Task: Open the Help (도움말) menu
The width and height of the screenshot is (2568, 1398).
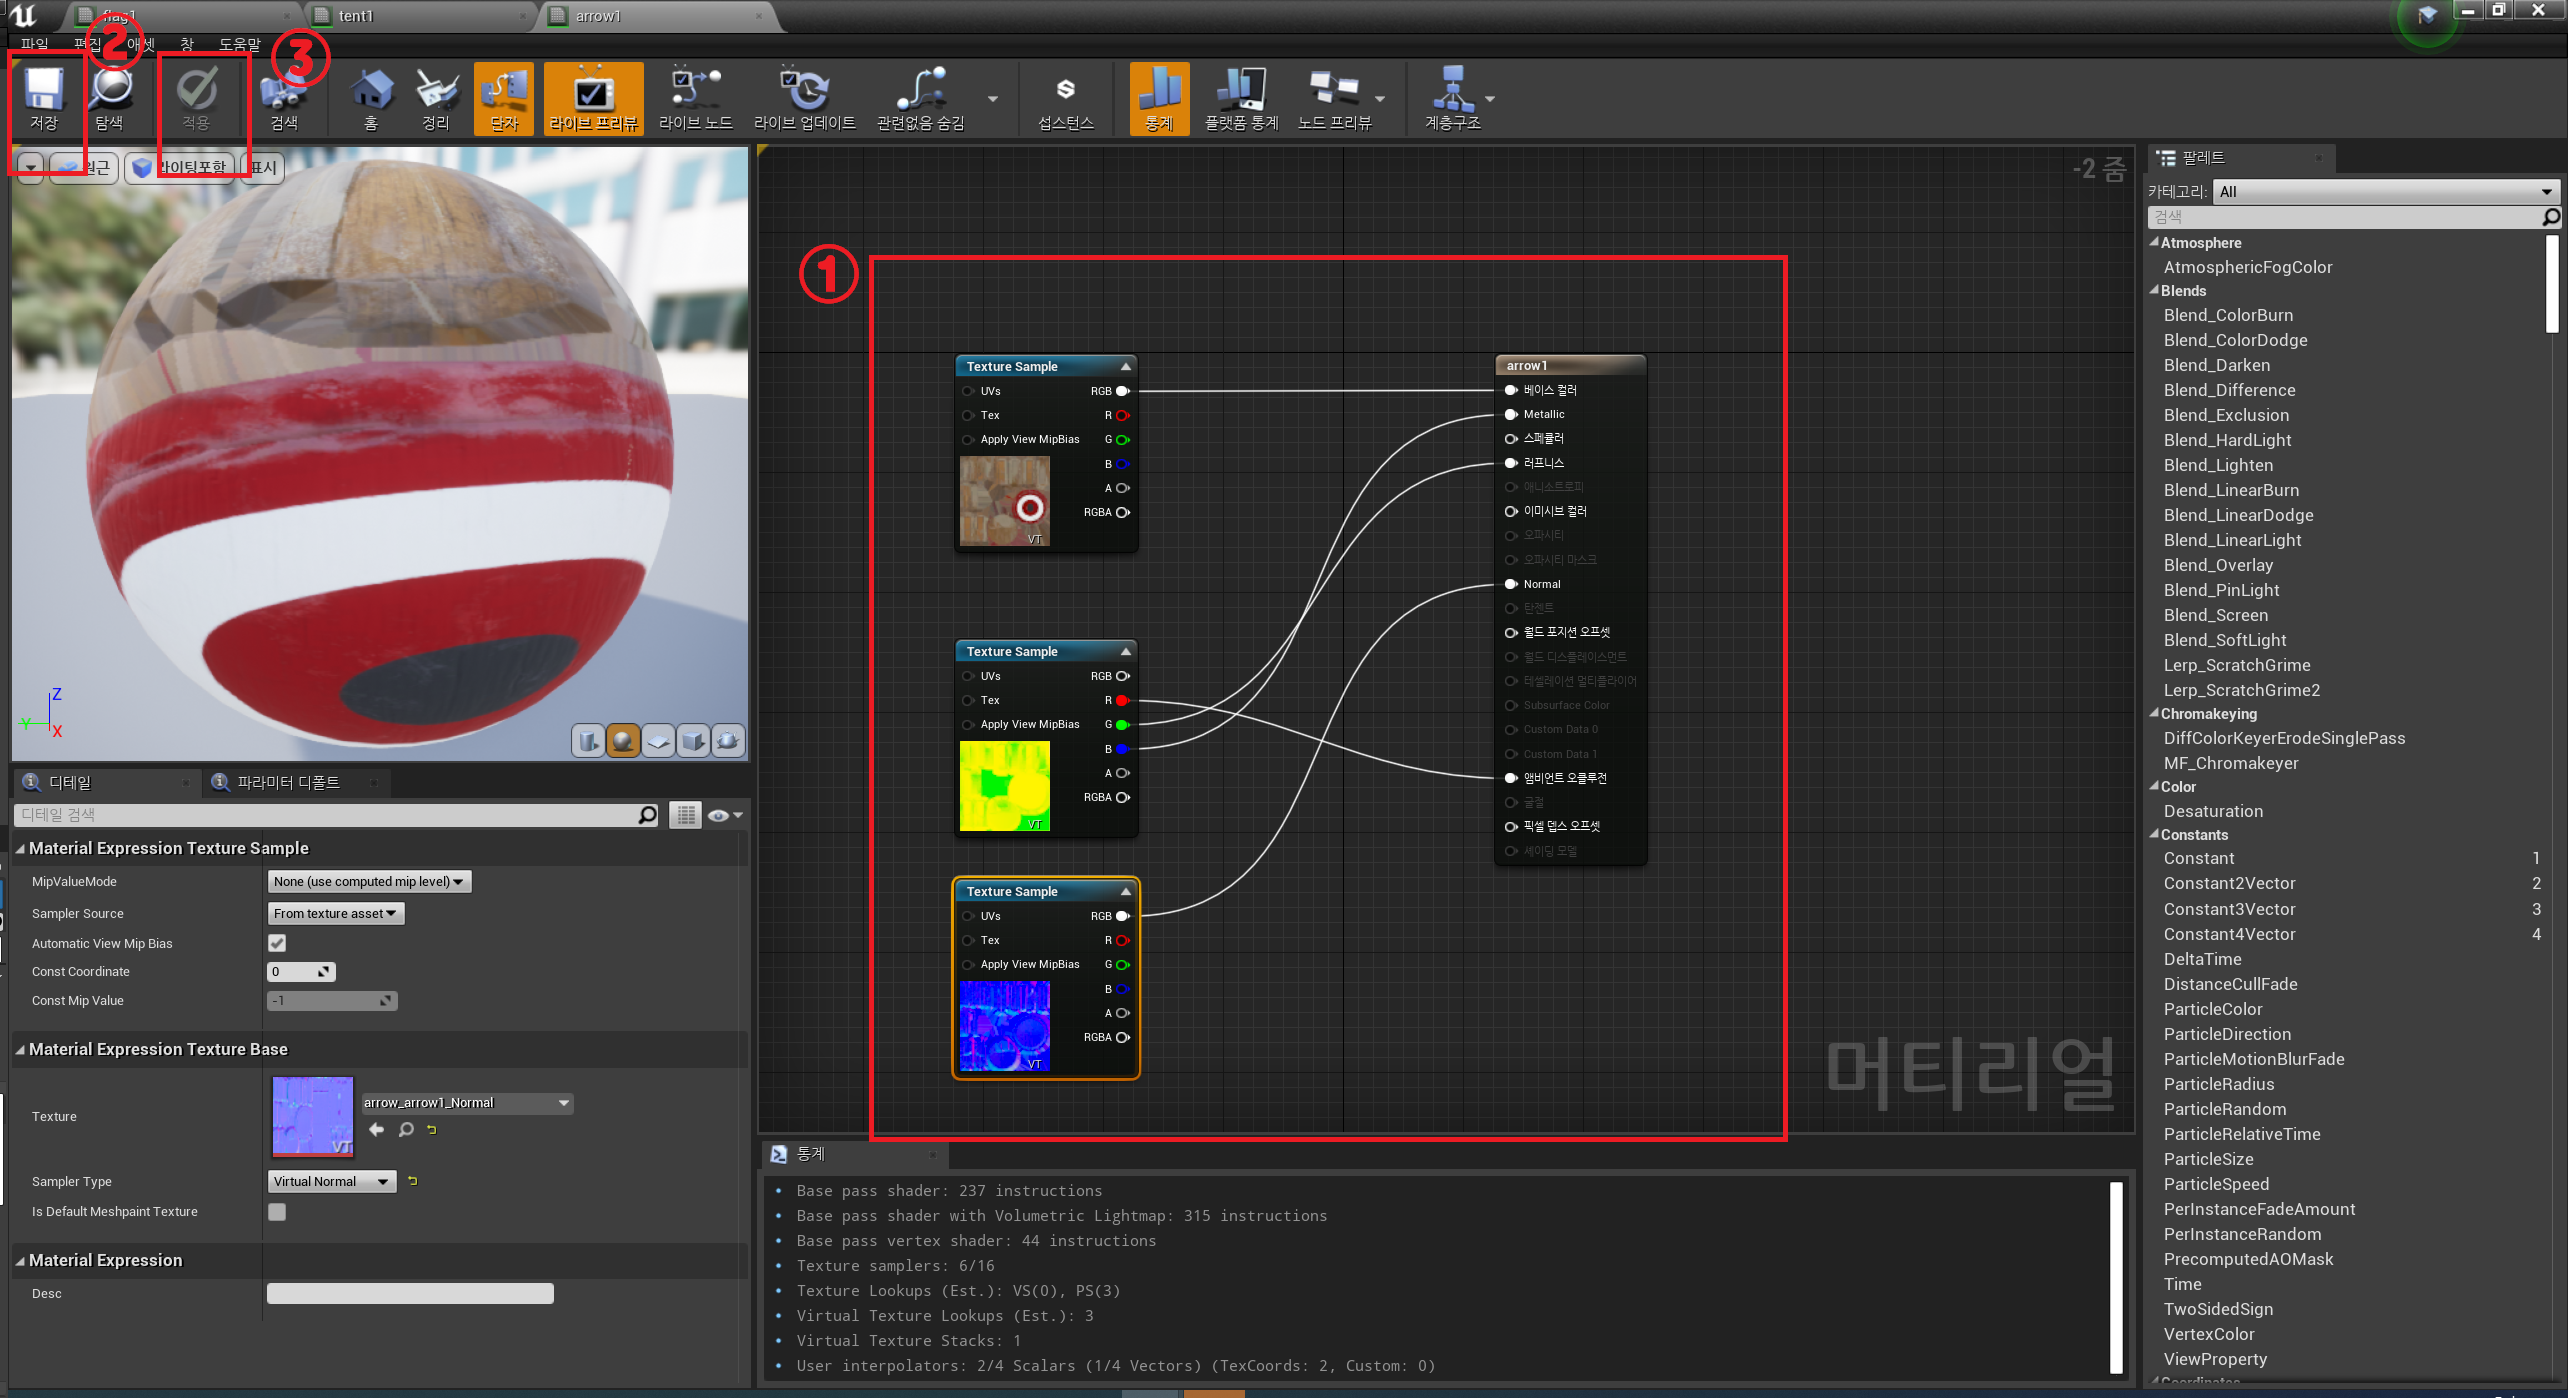Action: 239,44
